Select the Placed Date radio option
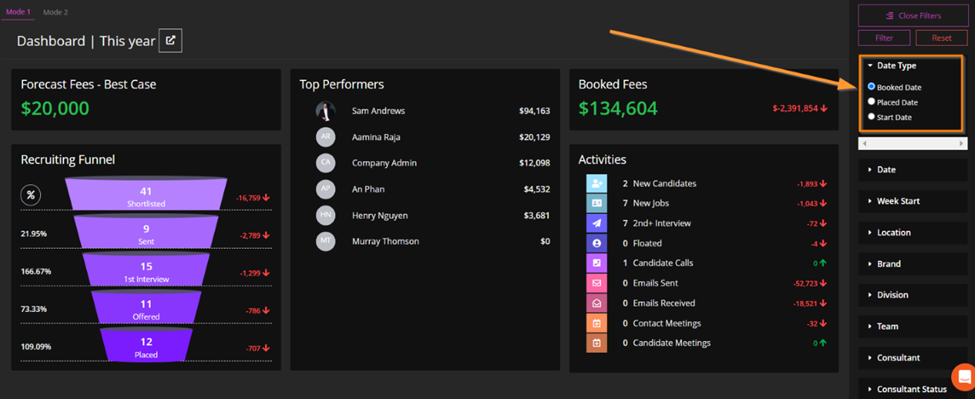 coord(871,102)
